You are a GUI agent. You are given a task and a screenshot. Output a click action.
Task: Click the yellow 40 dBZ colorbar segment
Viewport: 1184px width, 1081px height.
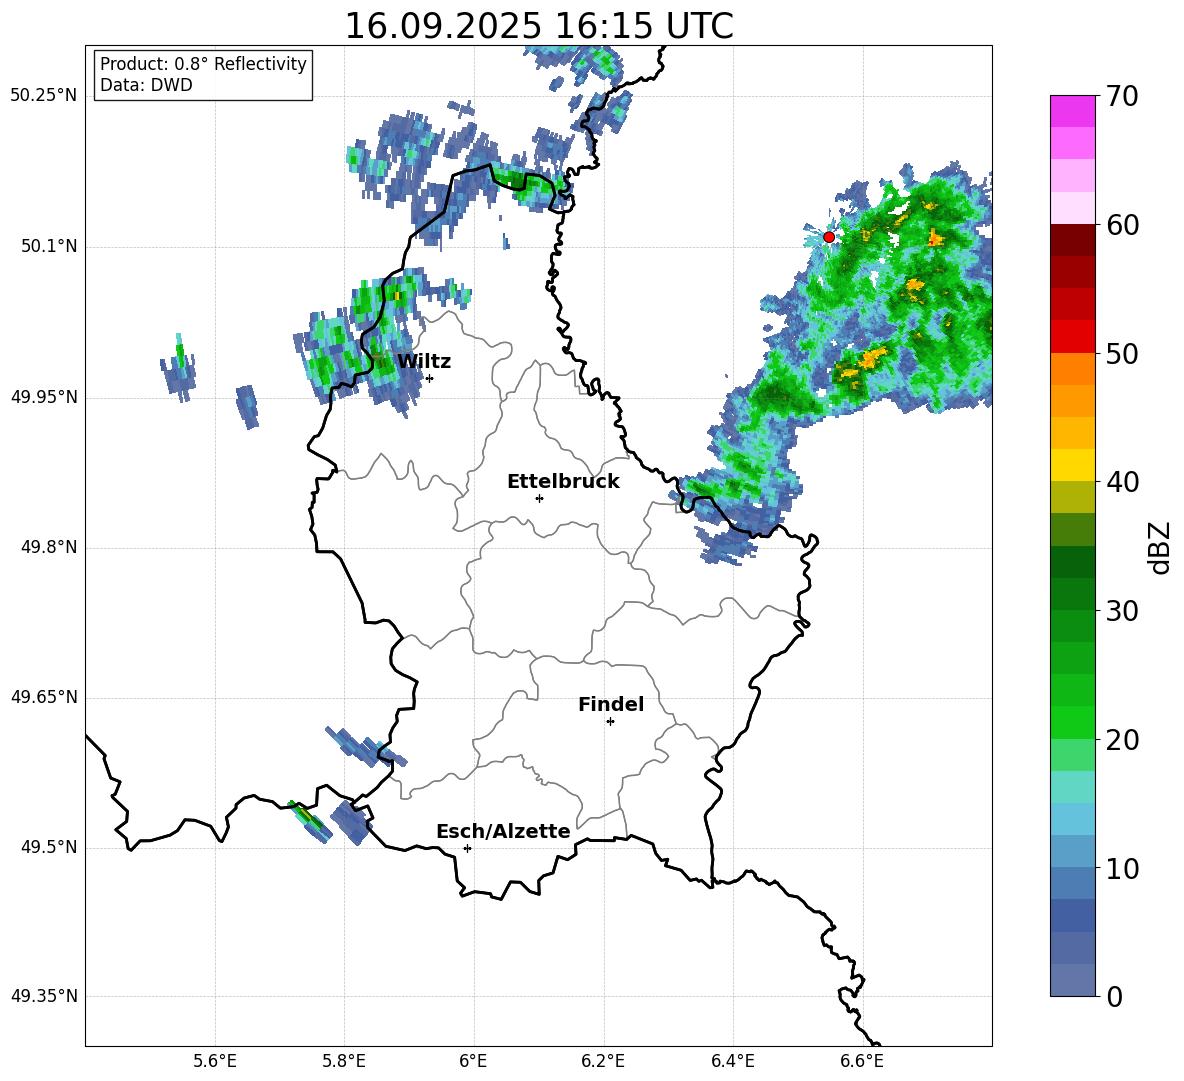point(1073,465)
